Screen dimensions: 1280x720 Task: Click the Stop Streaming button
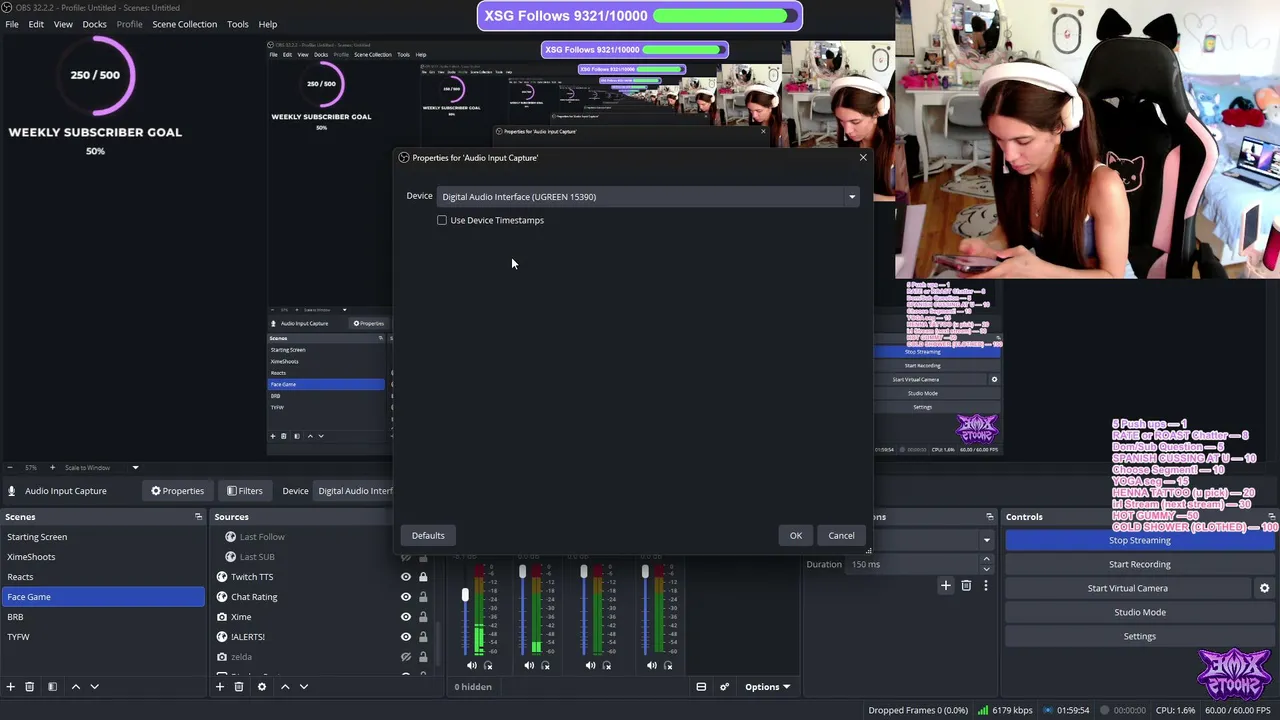(x=1139, y=540)
